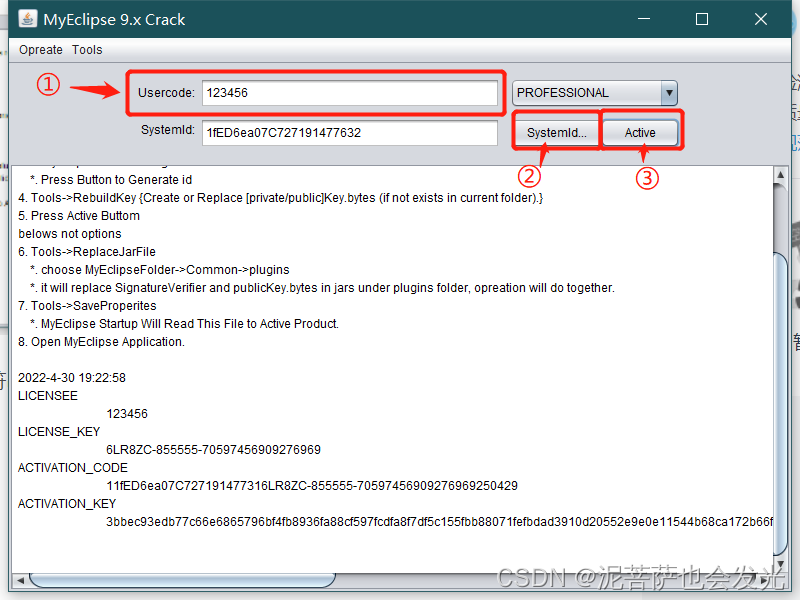The height and width of the screenshot is (600, 800).
Task: Click the line 'belows not options'
Action: tap(70, 234)
